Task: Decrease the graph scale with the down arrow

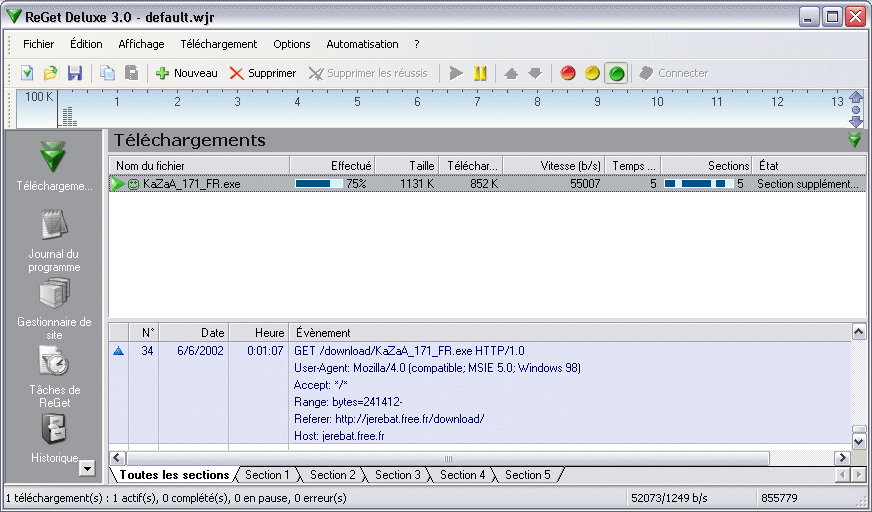Action: [856, 122]
